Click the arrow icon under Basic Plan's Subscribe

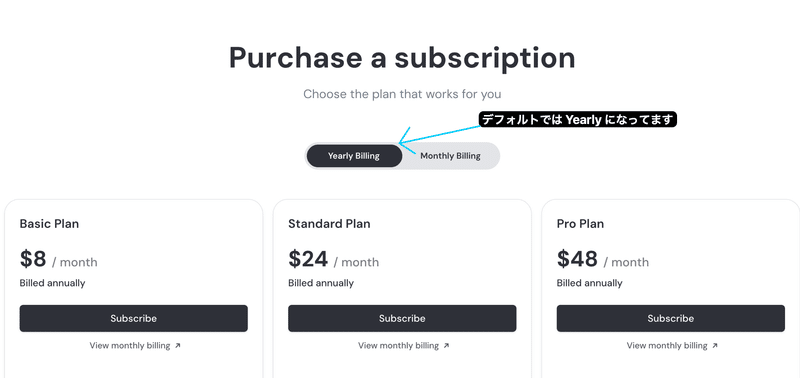click(178, 345)
